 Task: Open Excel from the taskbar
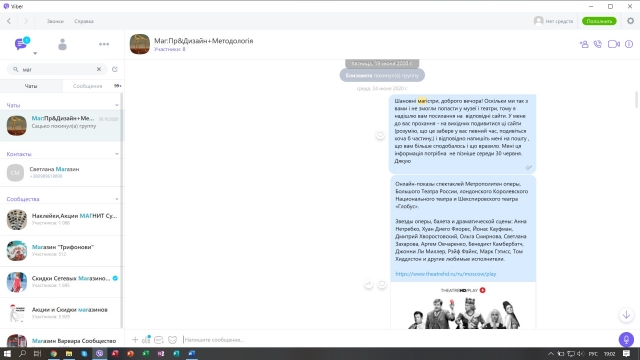coord(146,353)
